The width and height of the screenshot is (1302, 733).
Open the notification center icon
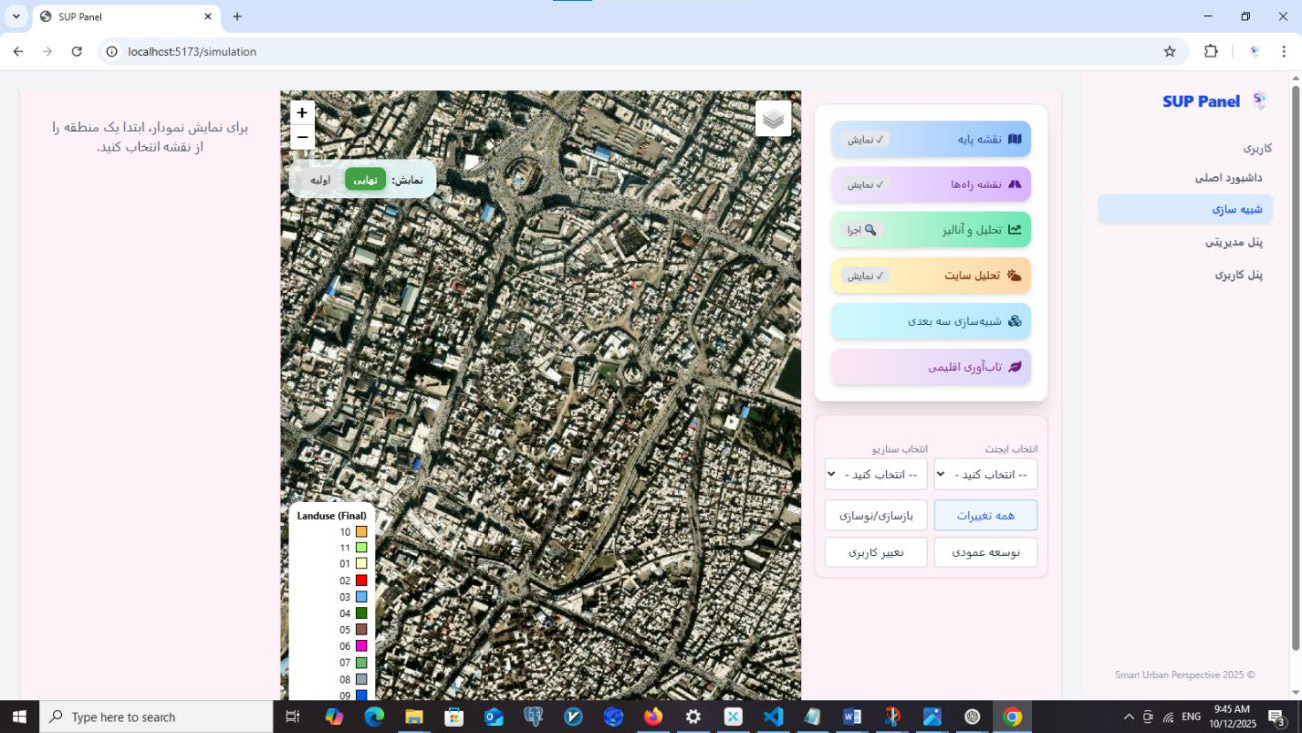[1277, 717]
